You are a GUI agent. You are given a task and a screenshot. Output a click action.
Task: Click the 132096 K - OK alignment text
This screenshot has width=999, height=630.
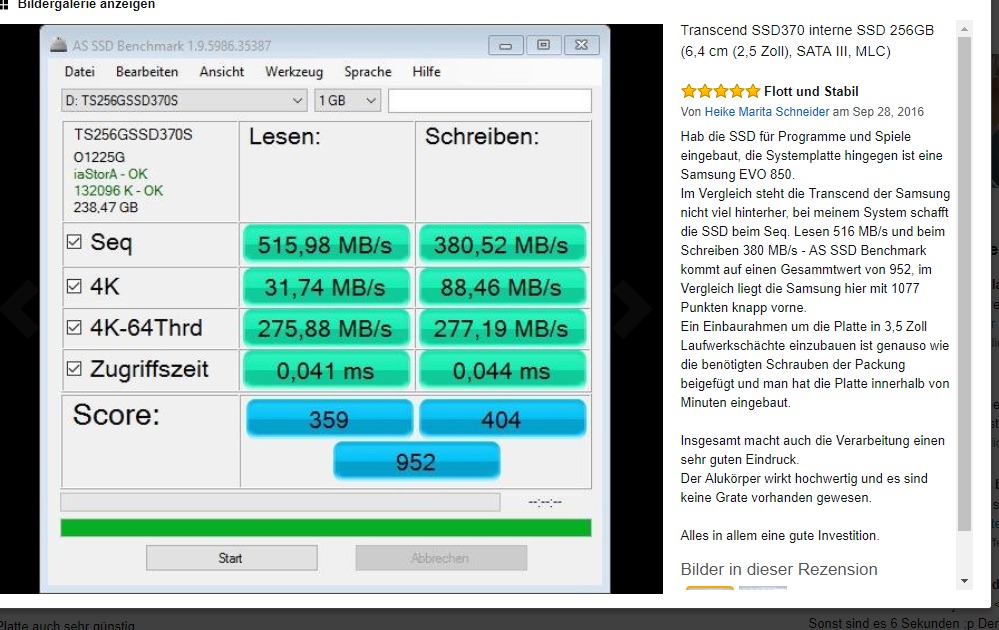[x=119, y=190]
